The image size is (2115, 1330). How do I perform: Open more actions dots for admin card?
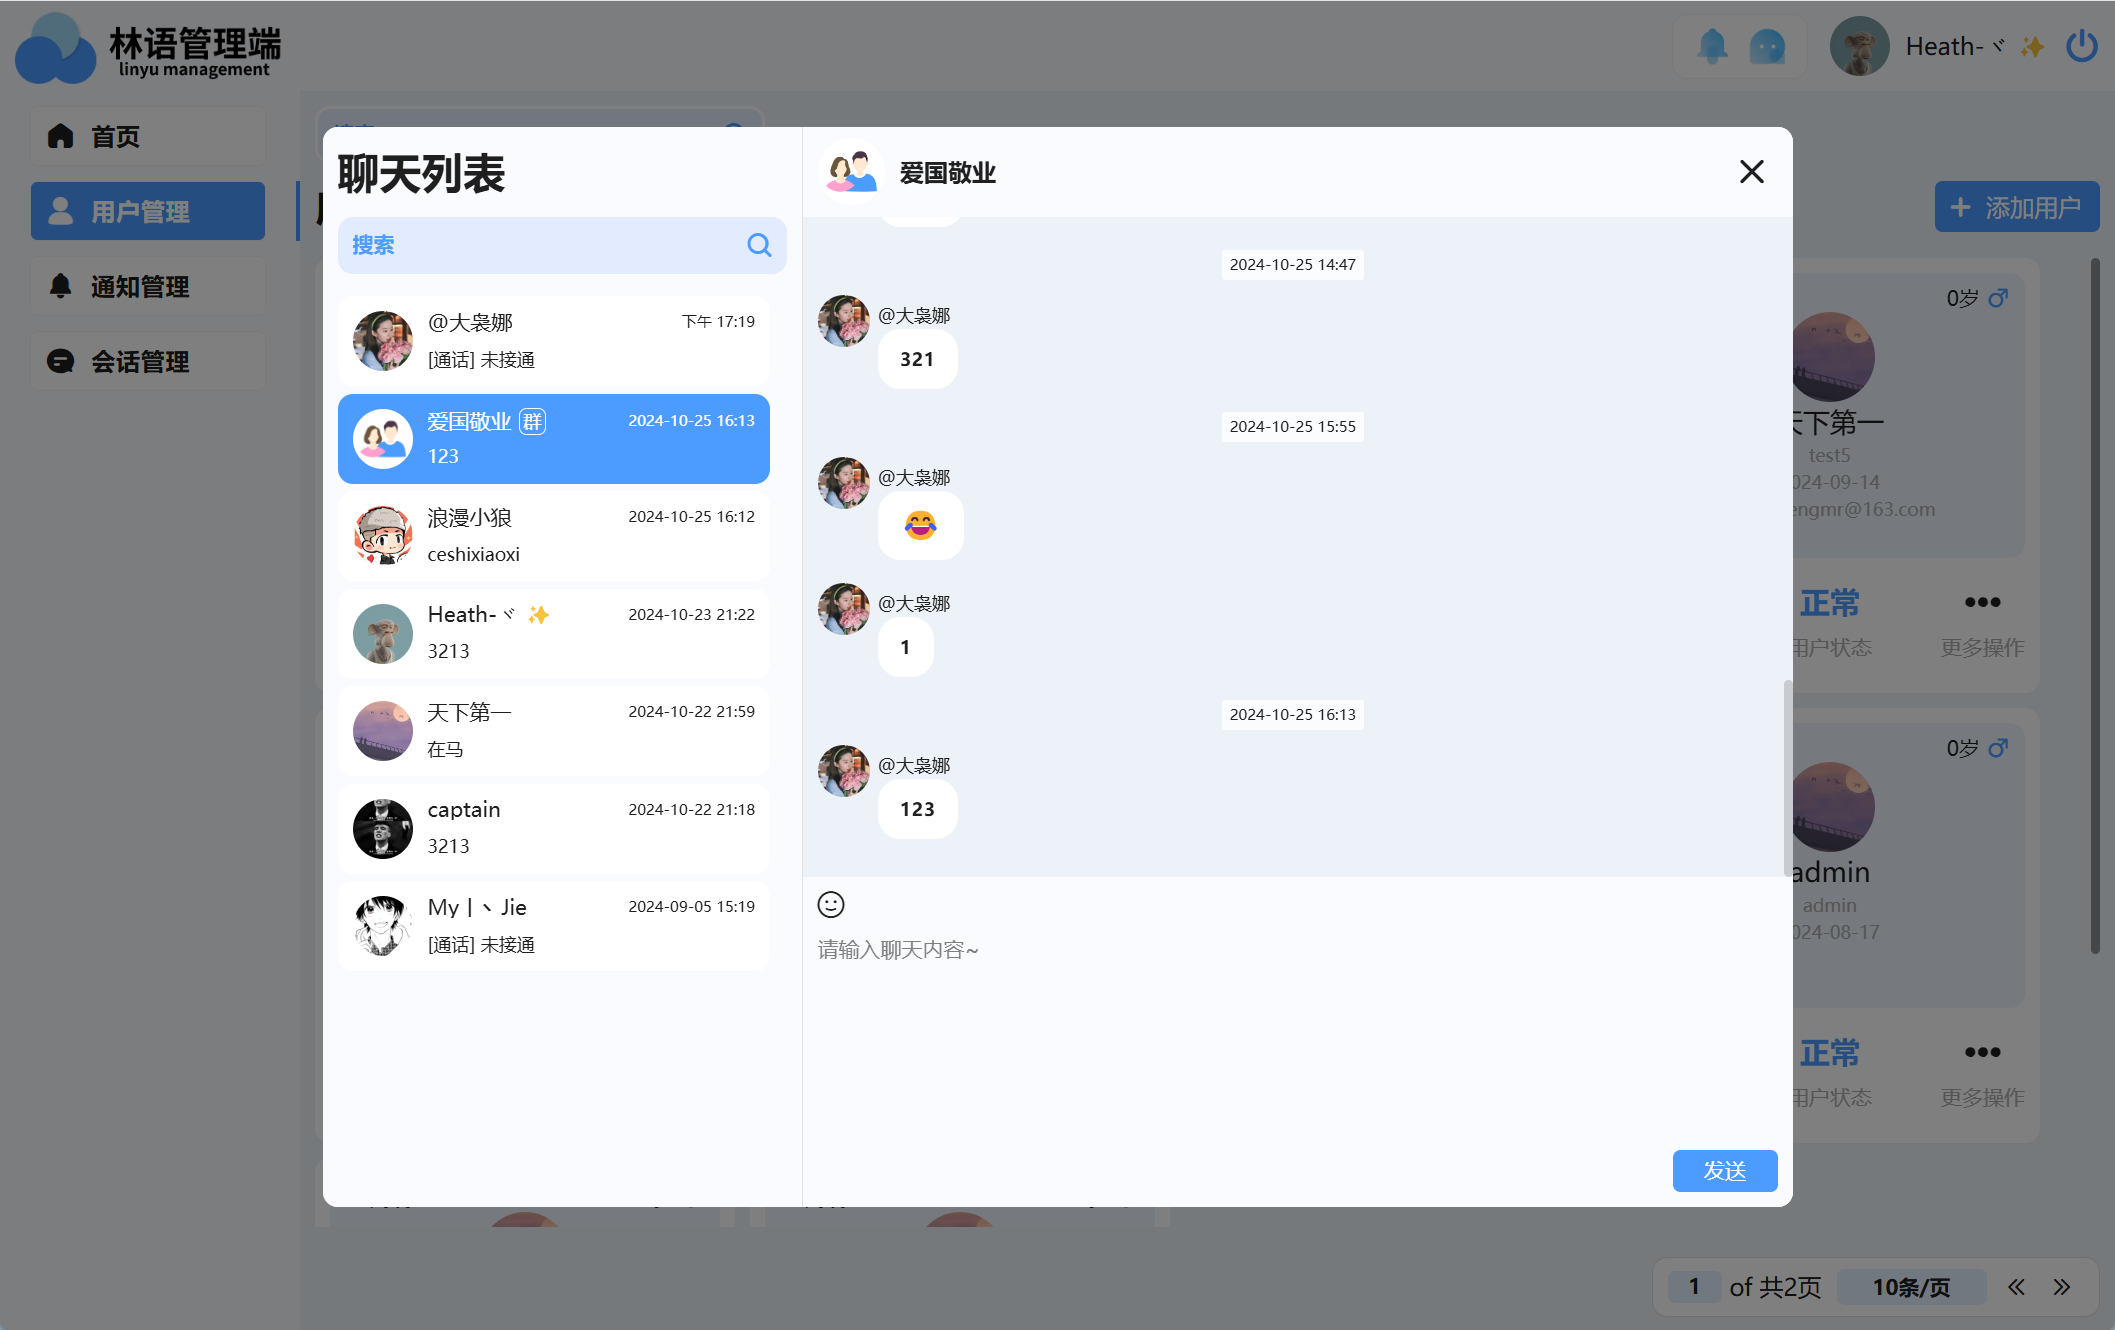(x=1982, y=1052)
